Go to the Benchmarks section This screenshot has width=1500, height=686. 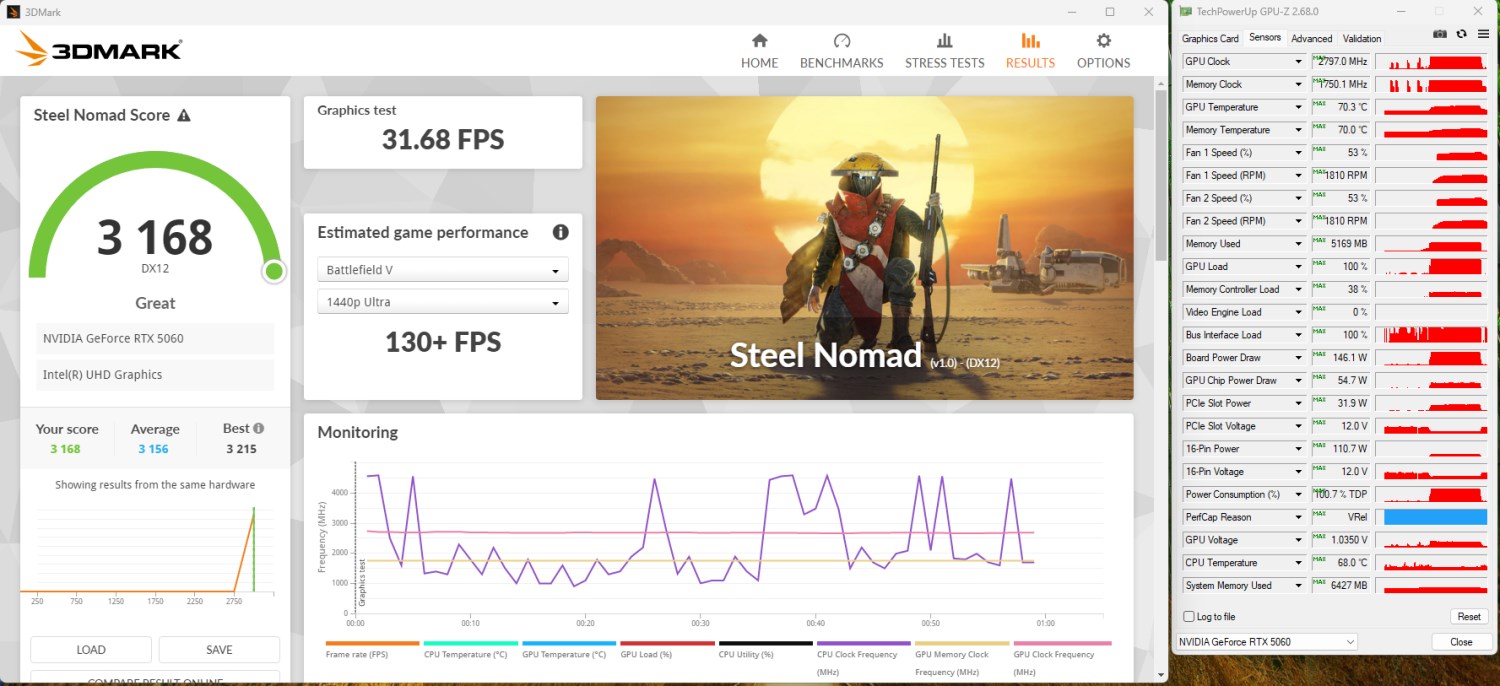tap(841, 50)
